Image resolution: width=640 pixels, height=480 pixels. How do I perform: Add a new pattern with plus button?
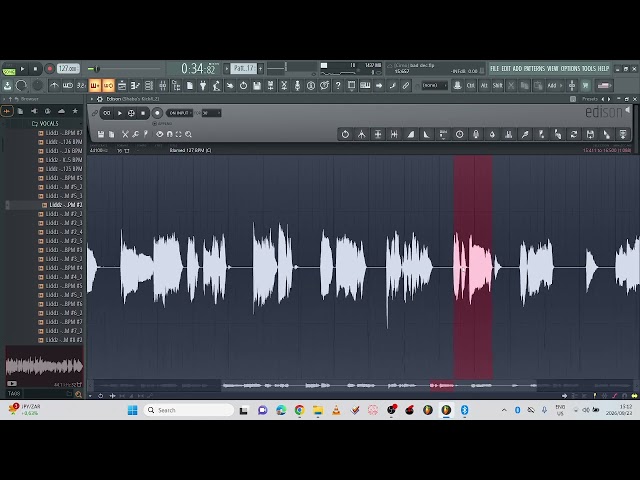pyautogui.click(x=260, y=68)
